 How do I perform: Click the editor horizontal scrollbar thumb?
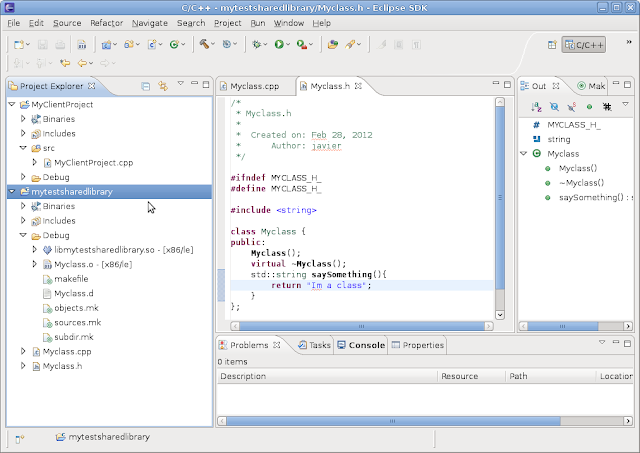361,326
